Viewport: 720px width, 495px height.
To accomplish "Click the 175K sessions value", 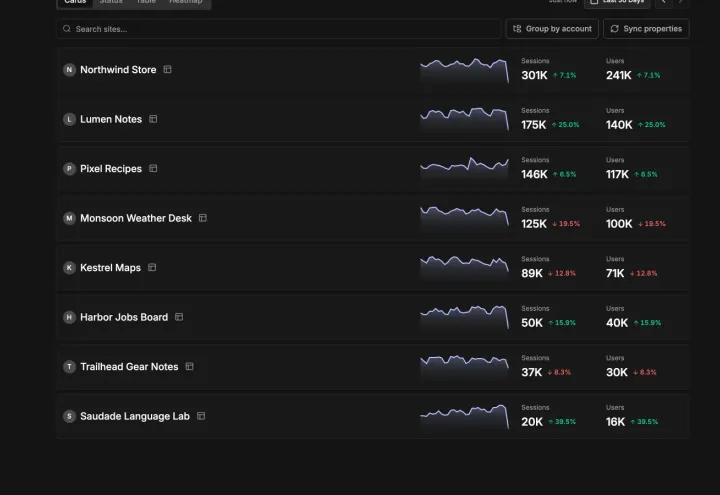I will (534, 125).
